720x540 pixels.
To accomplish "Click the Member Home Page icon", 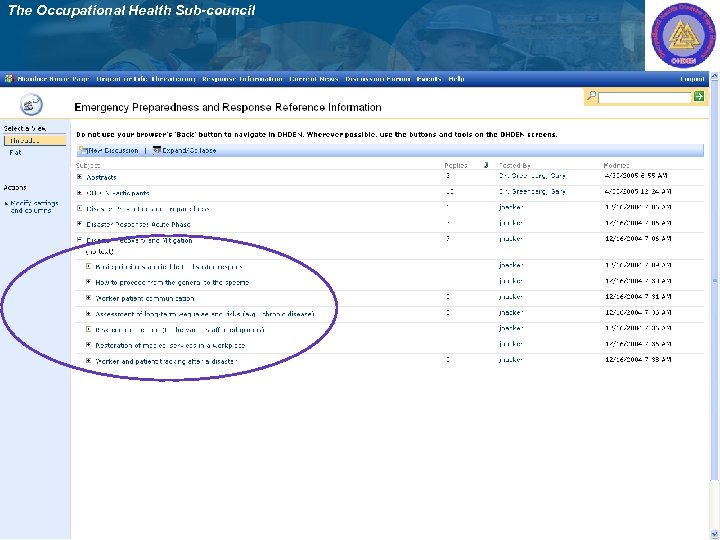I will (9, 79).
